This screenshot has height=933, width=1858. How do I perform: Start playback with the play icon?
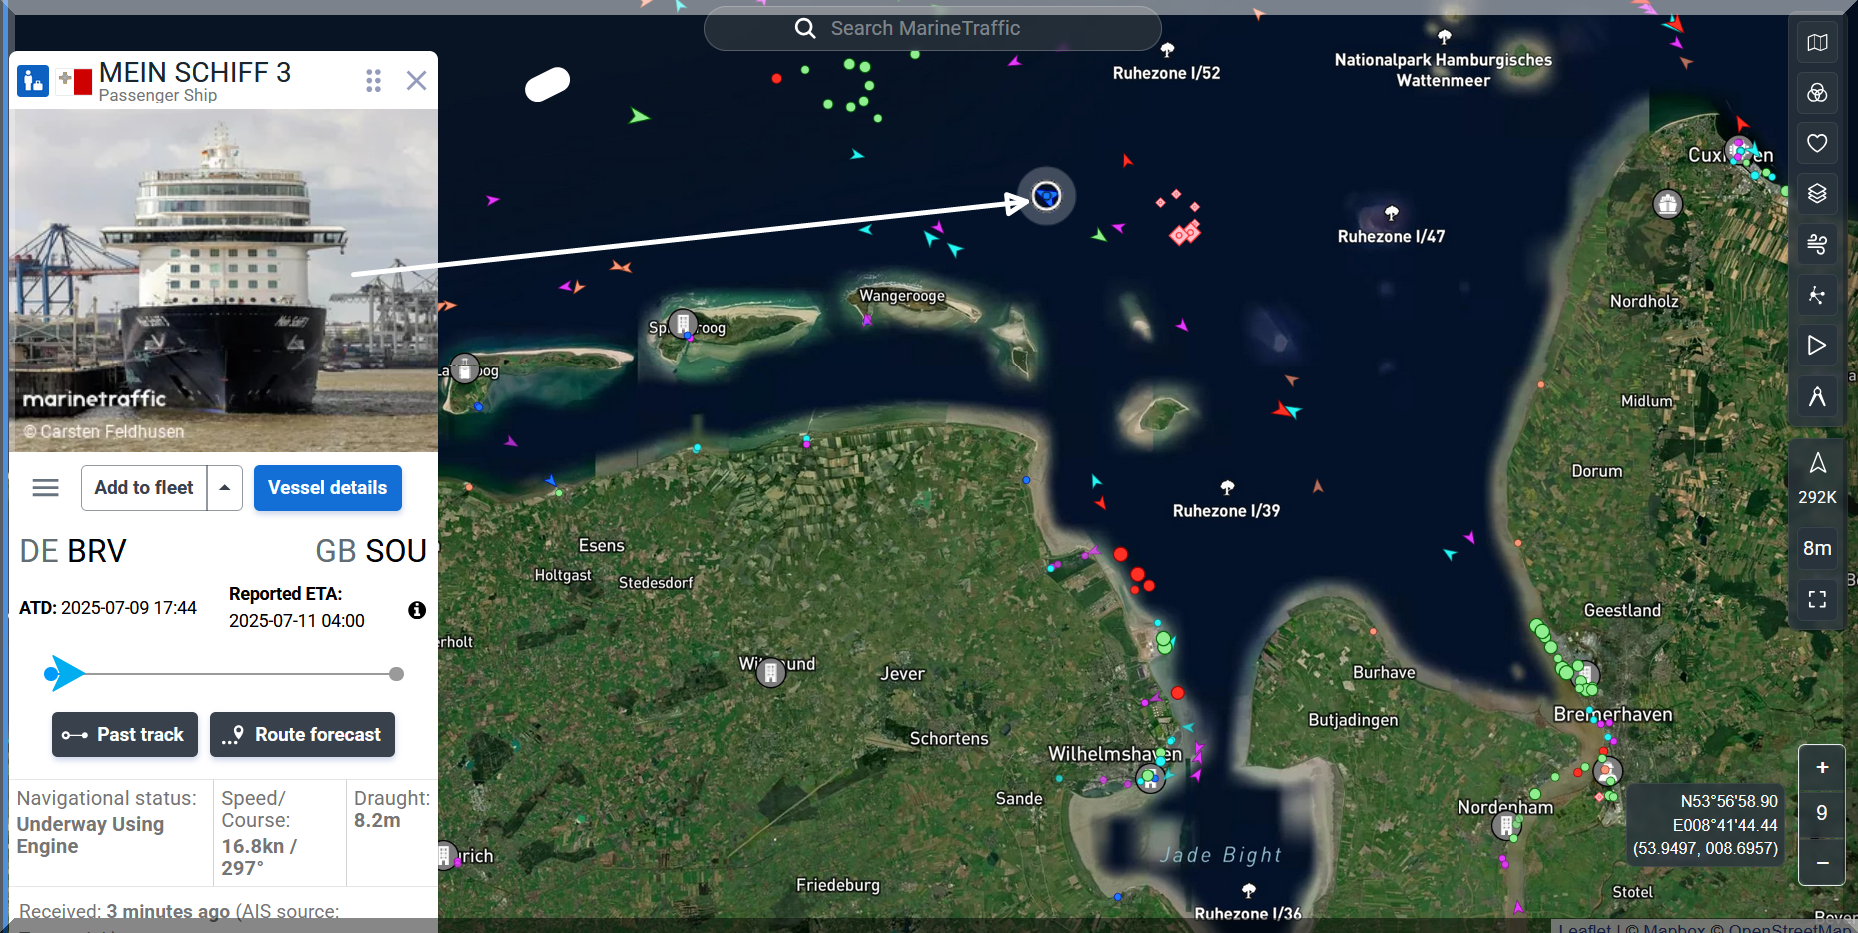(1817, 346)
